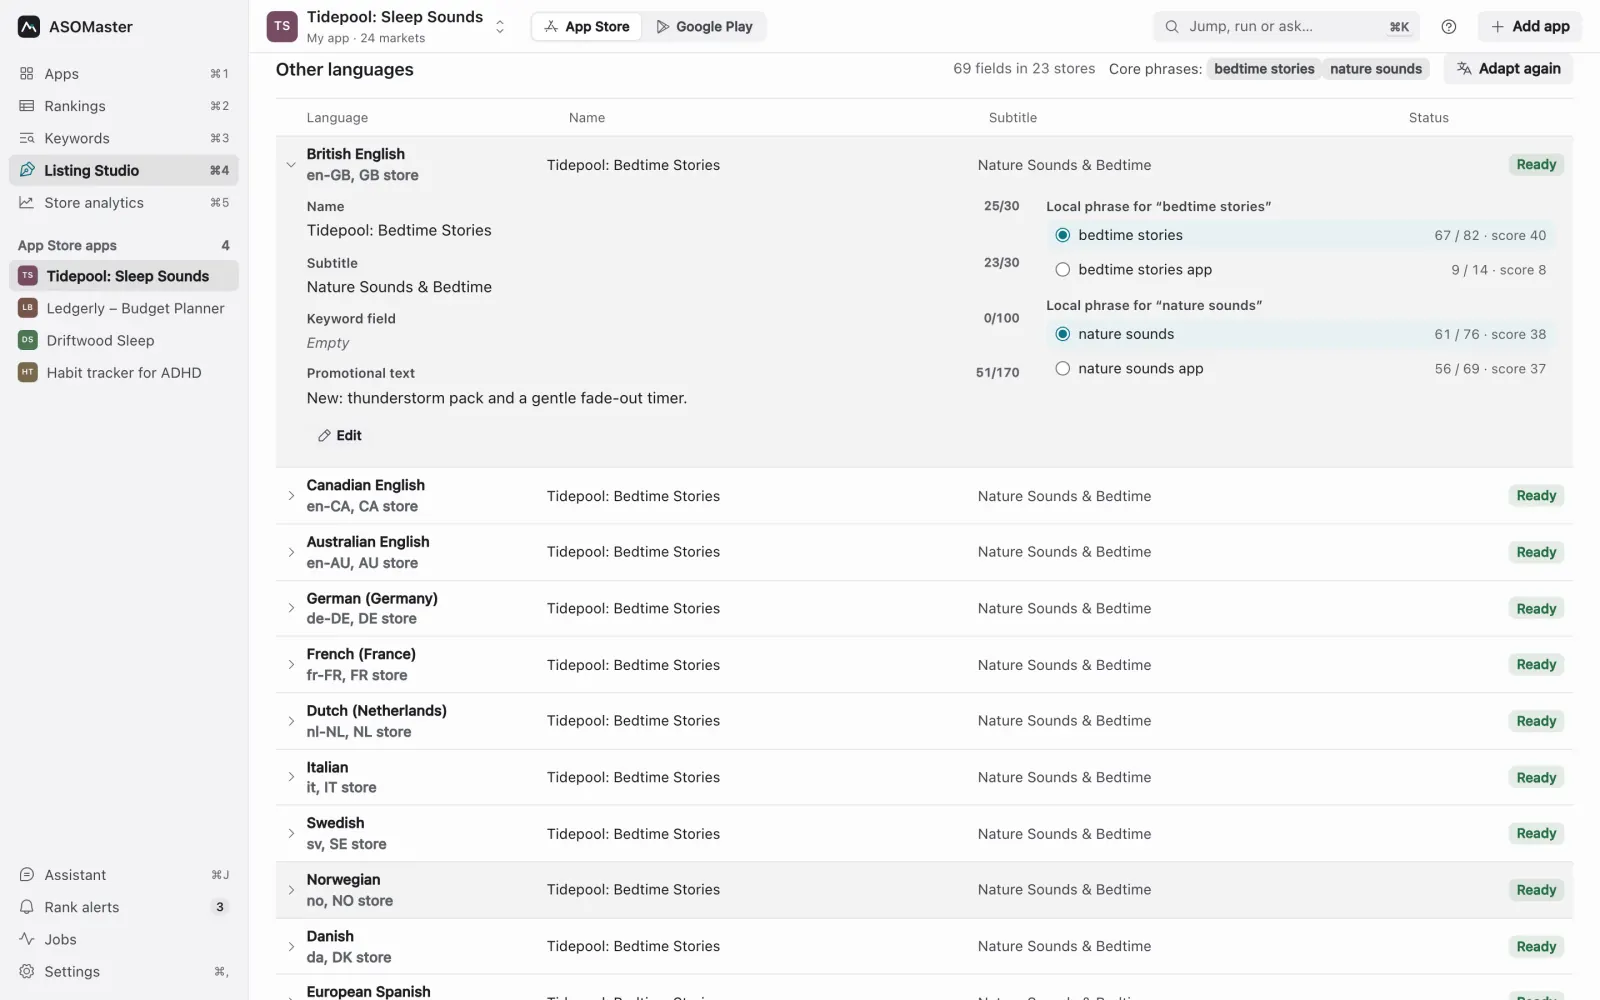Click the TS app avatar in header
This screenshot has width=1600, height=1000.
[282, 27]
